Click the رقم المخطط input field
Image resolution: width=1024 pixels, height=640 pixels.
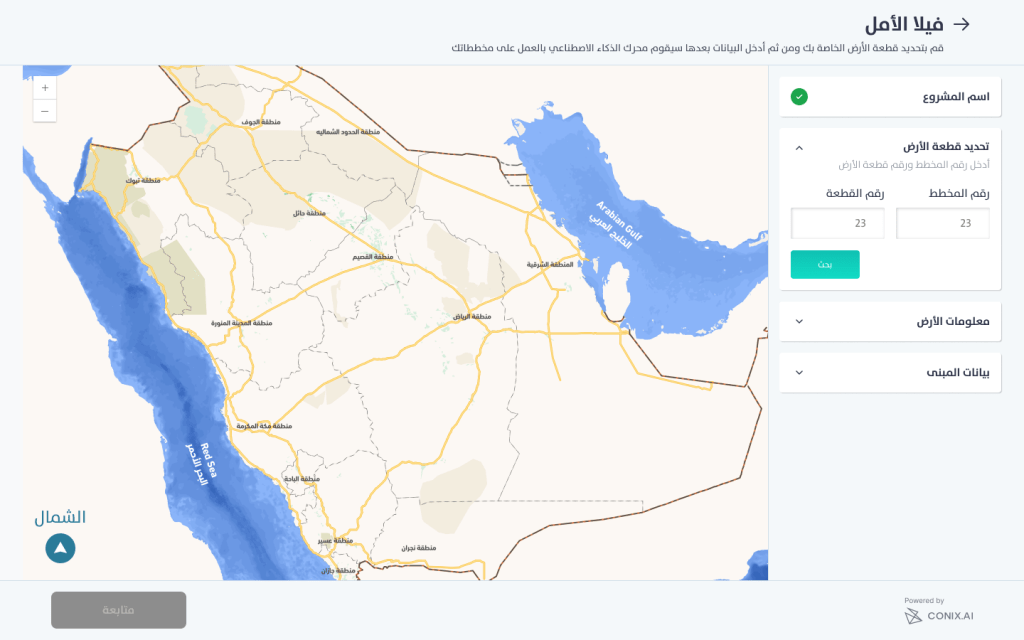pyautogui.click(x=942, y=224)
